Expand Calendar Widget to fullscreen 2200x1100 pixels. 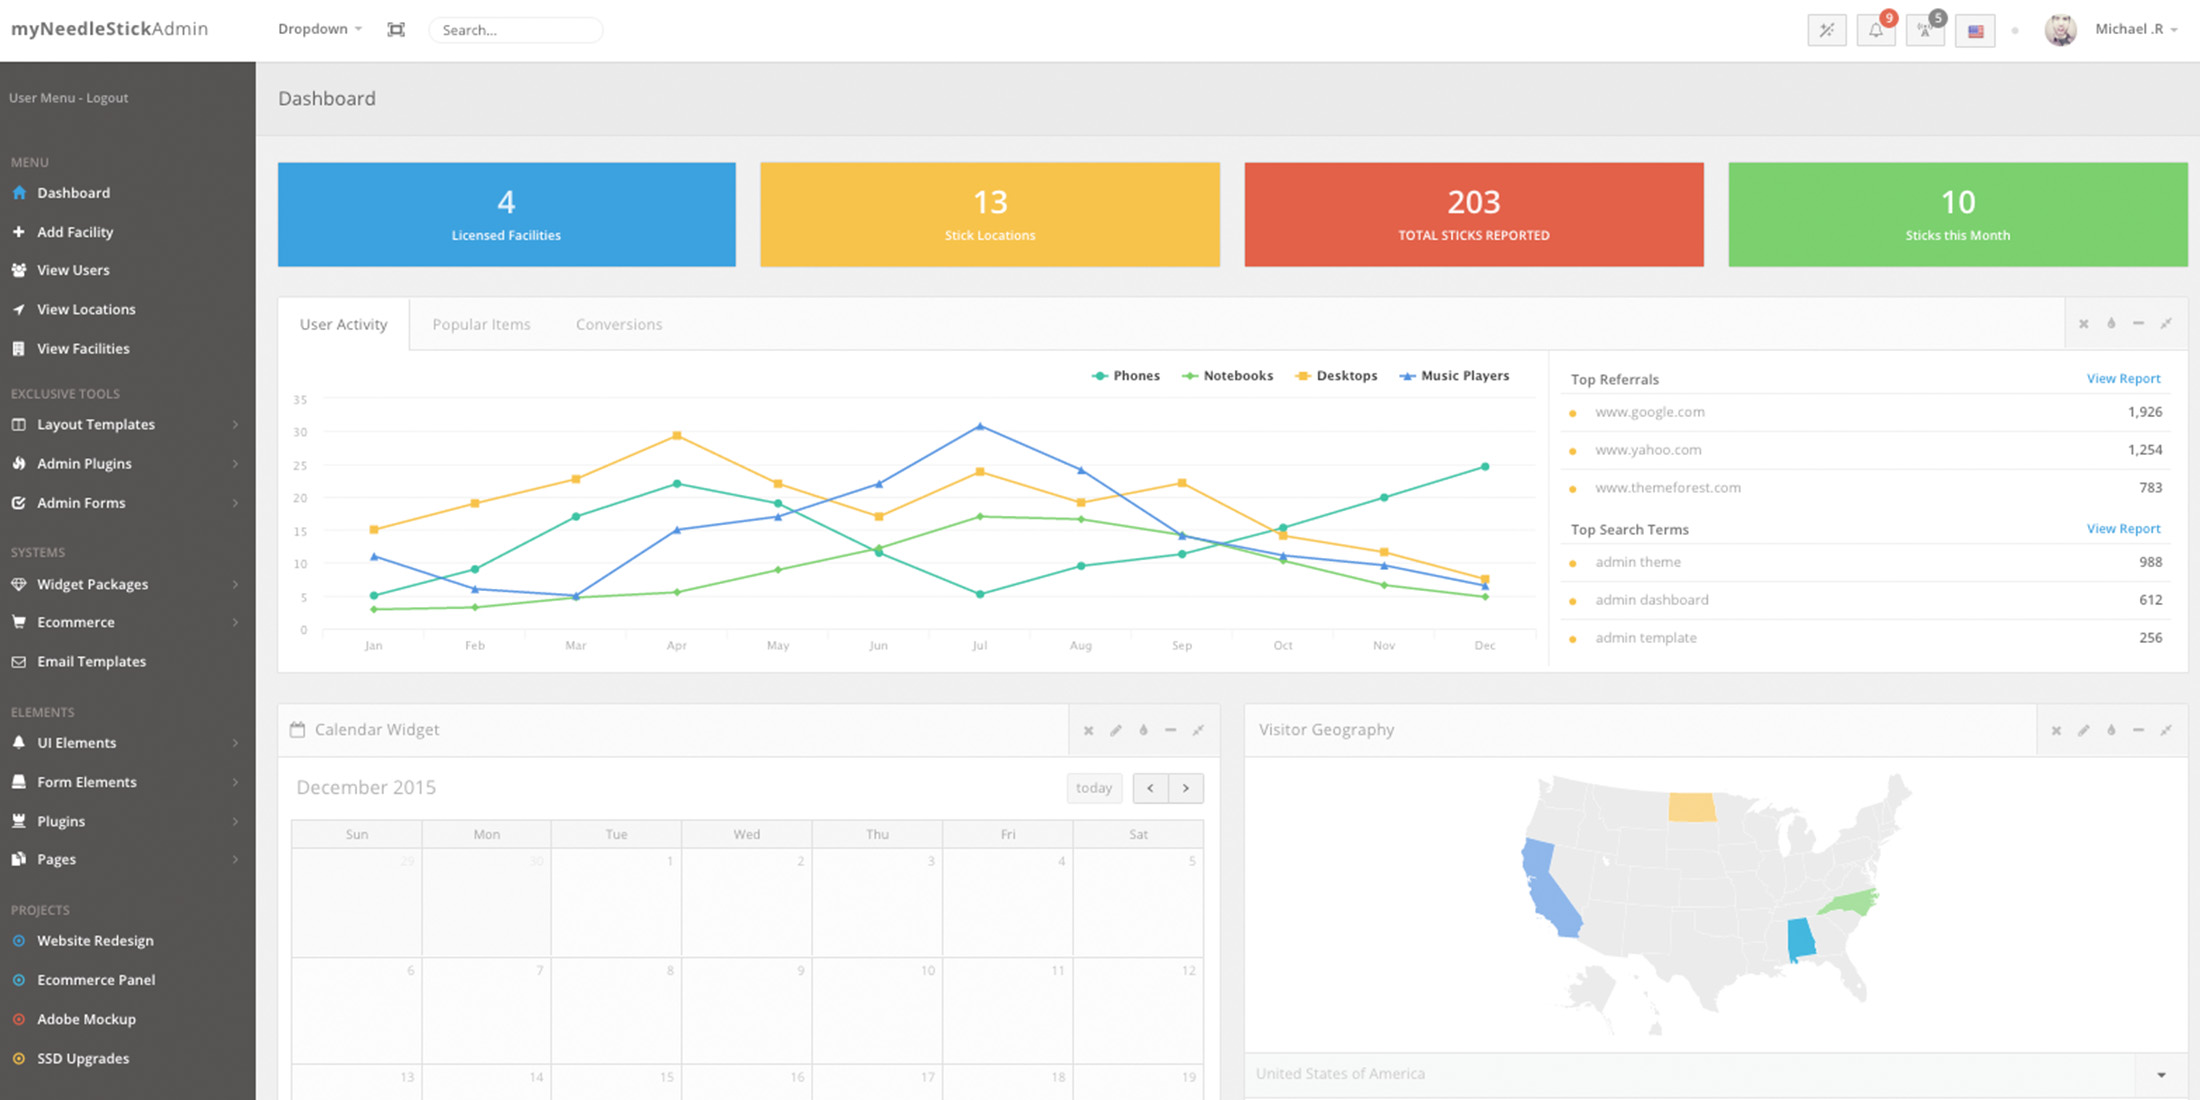tap(1198, 730)
